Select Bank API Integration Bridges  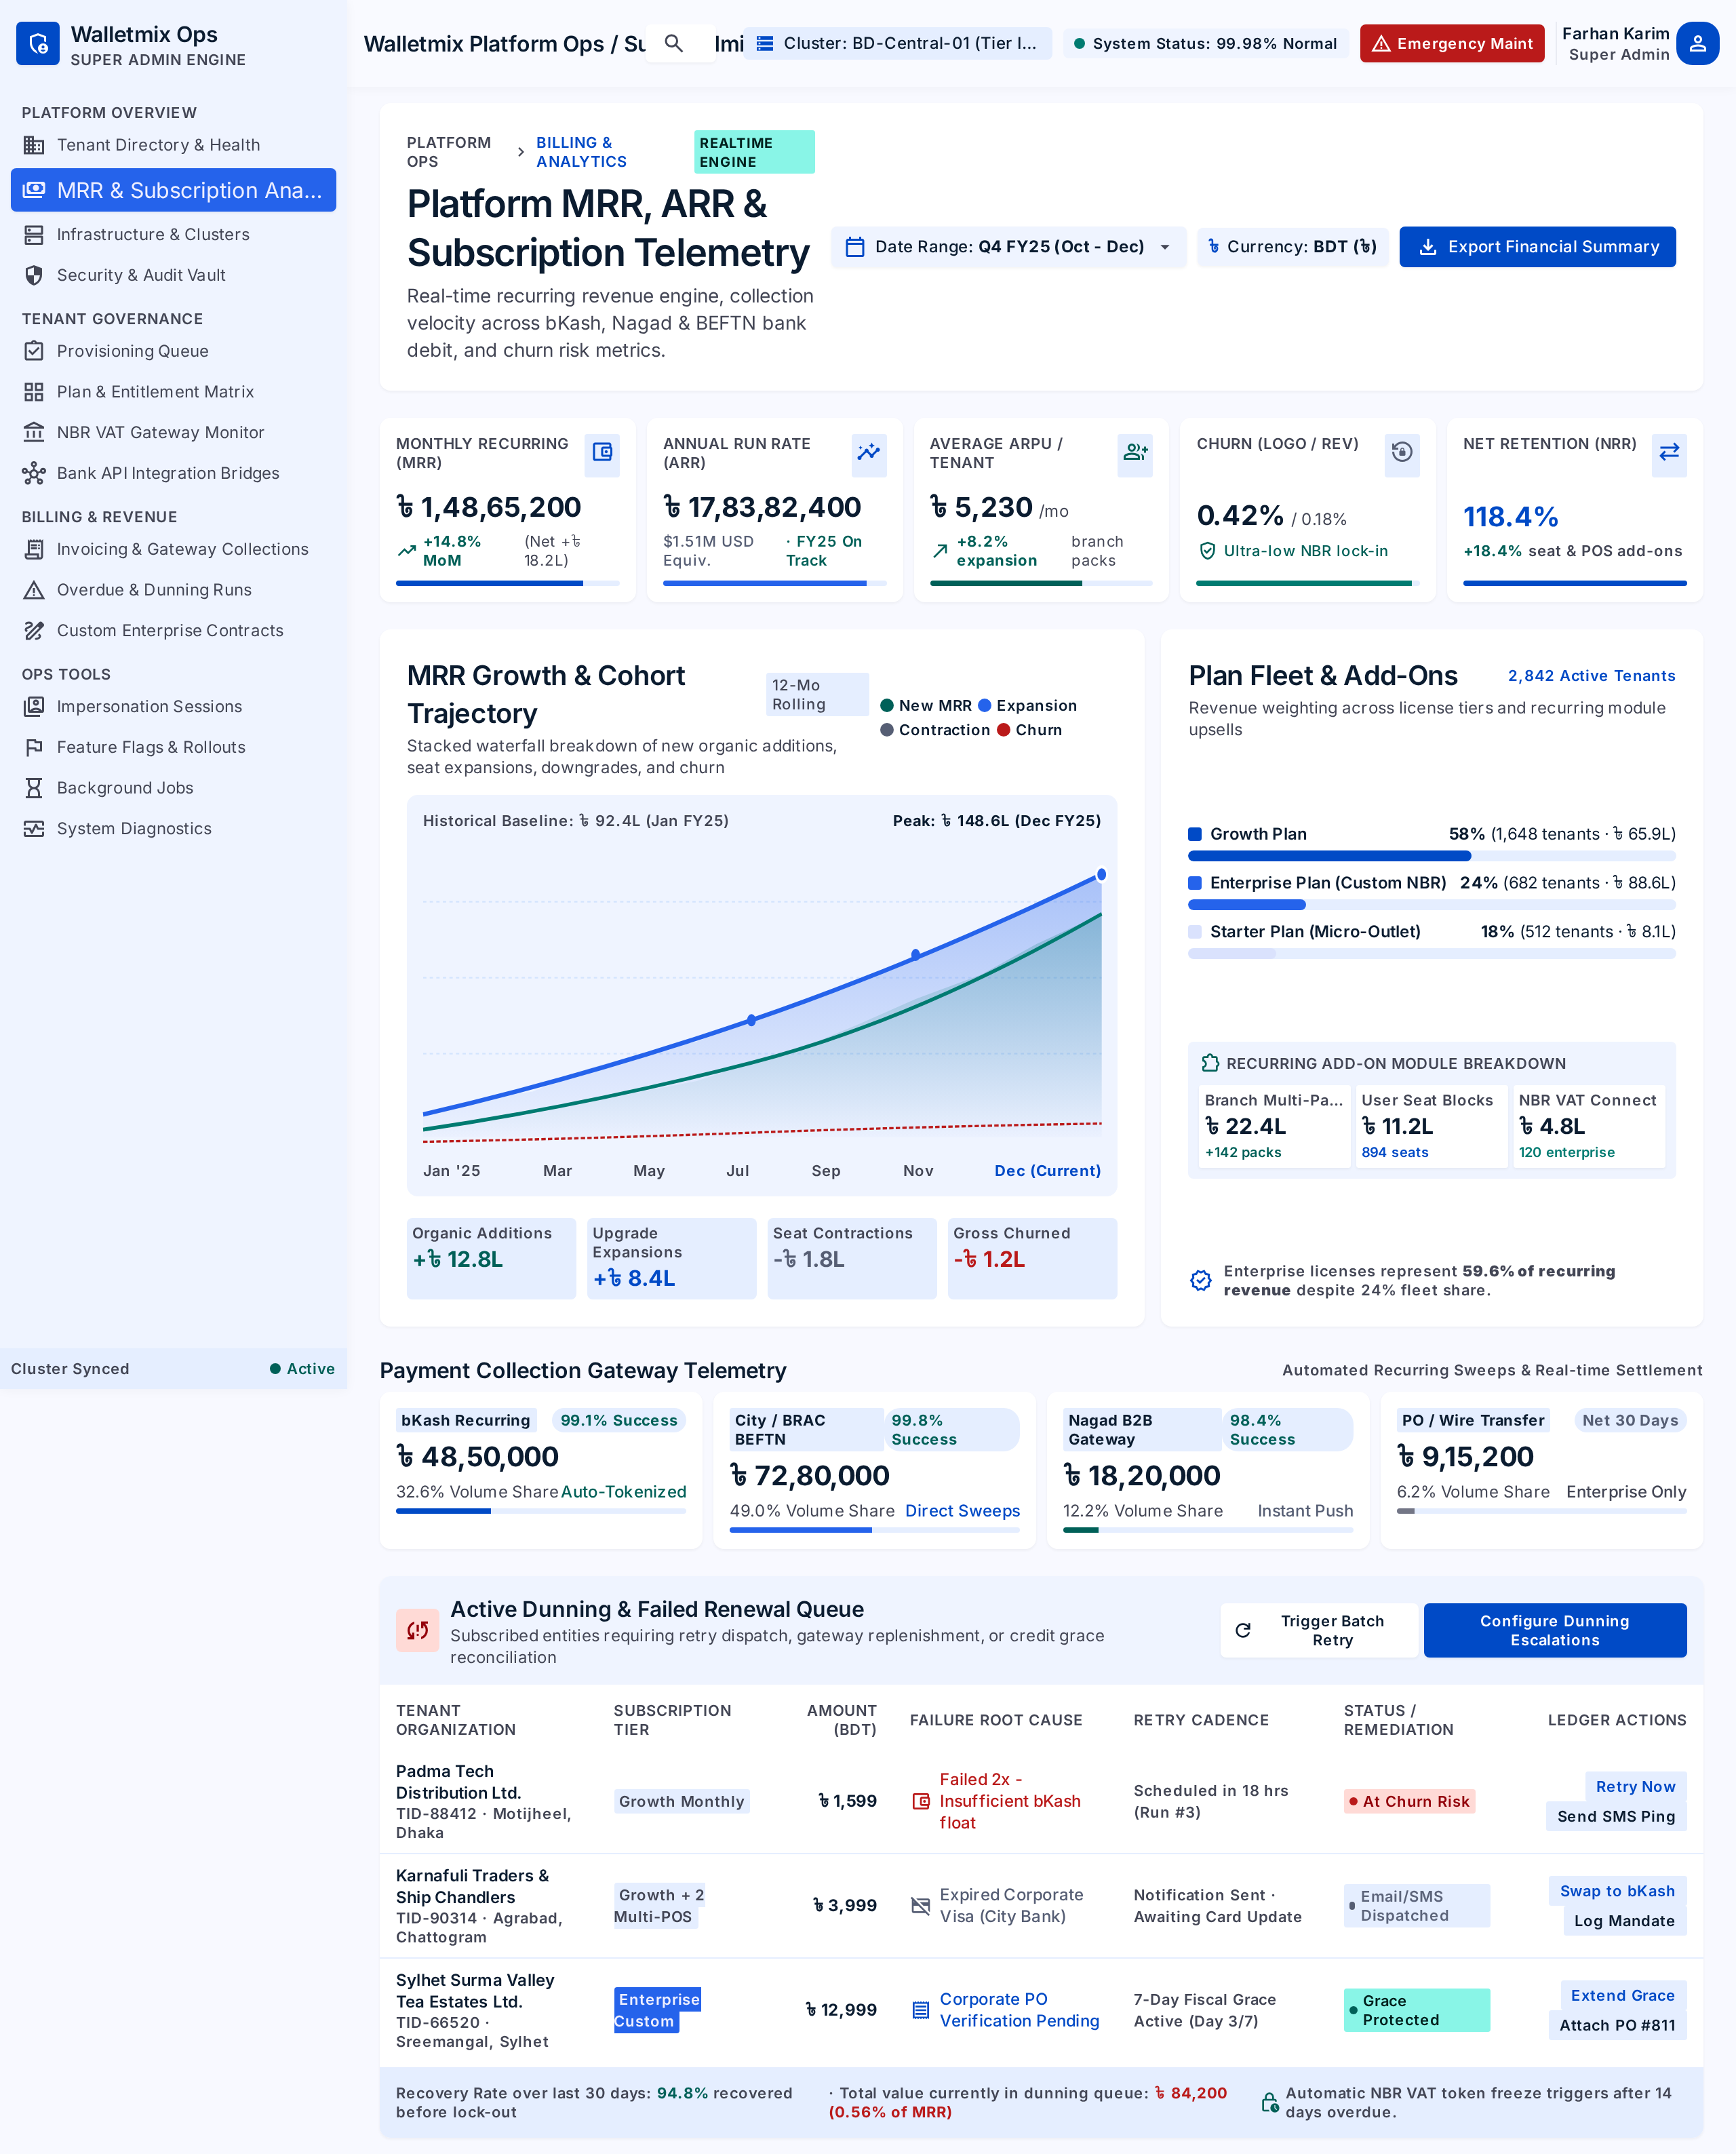pyautogui.click(x=173, y=473)
